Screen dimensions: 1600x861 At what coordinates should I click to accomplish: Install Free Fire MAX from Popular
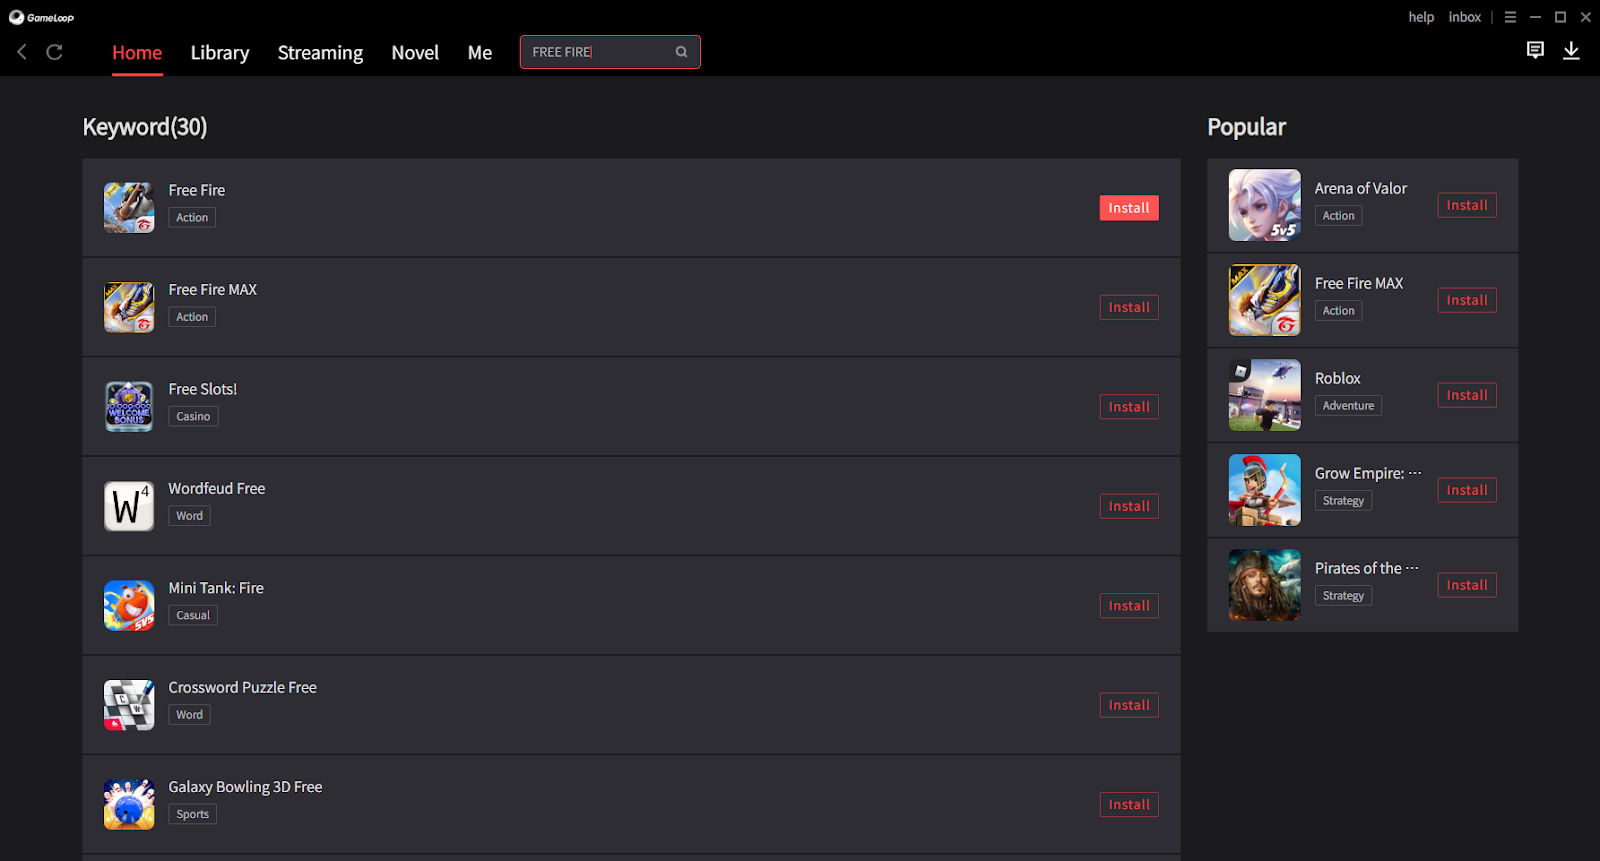point(1467,300)
